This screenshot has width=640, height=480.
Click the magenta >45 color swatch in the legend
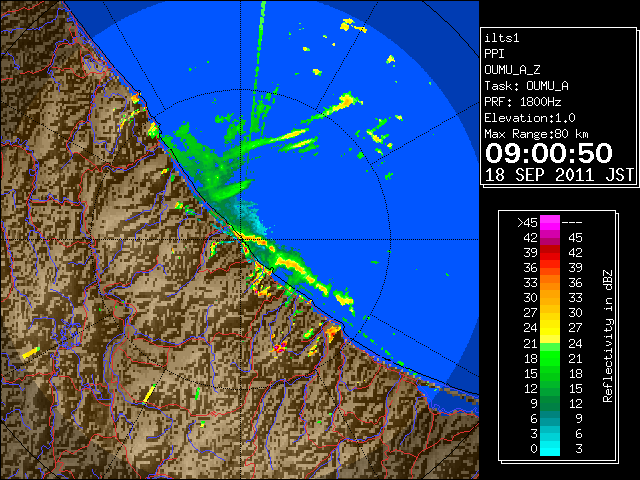(550, 222)
